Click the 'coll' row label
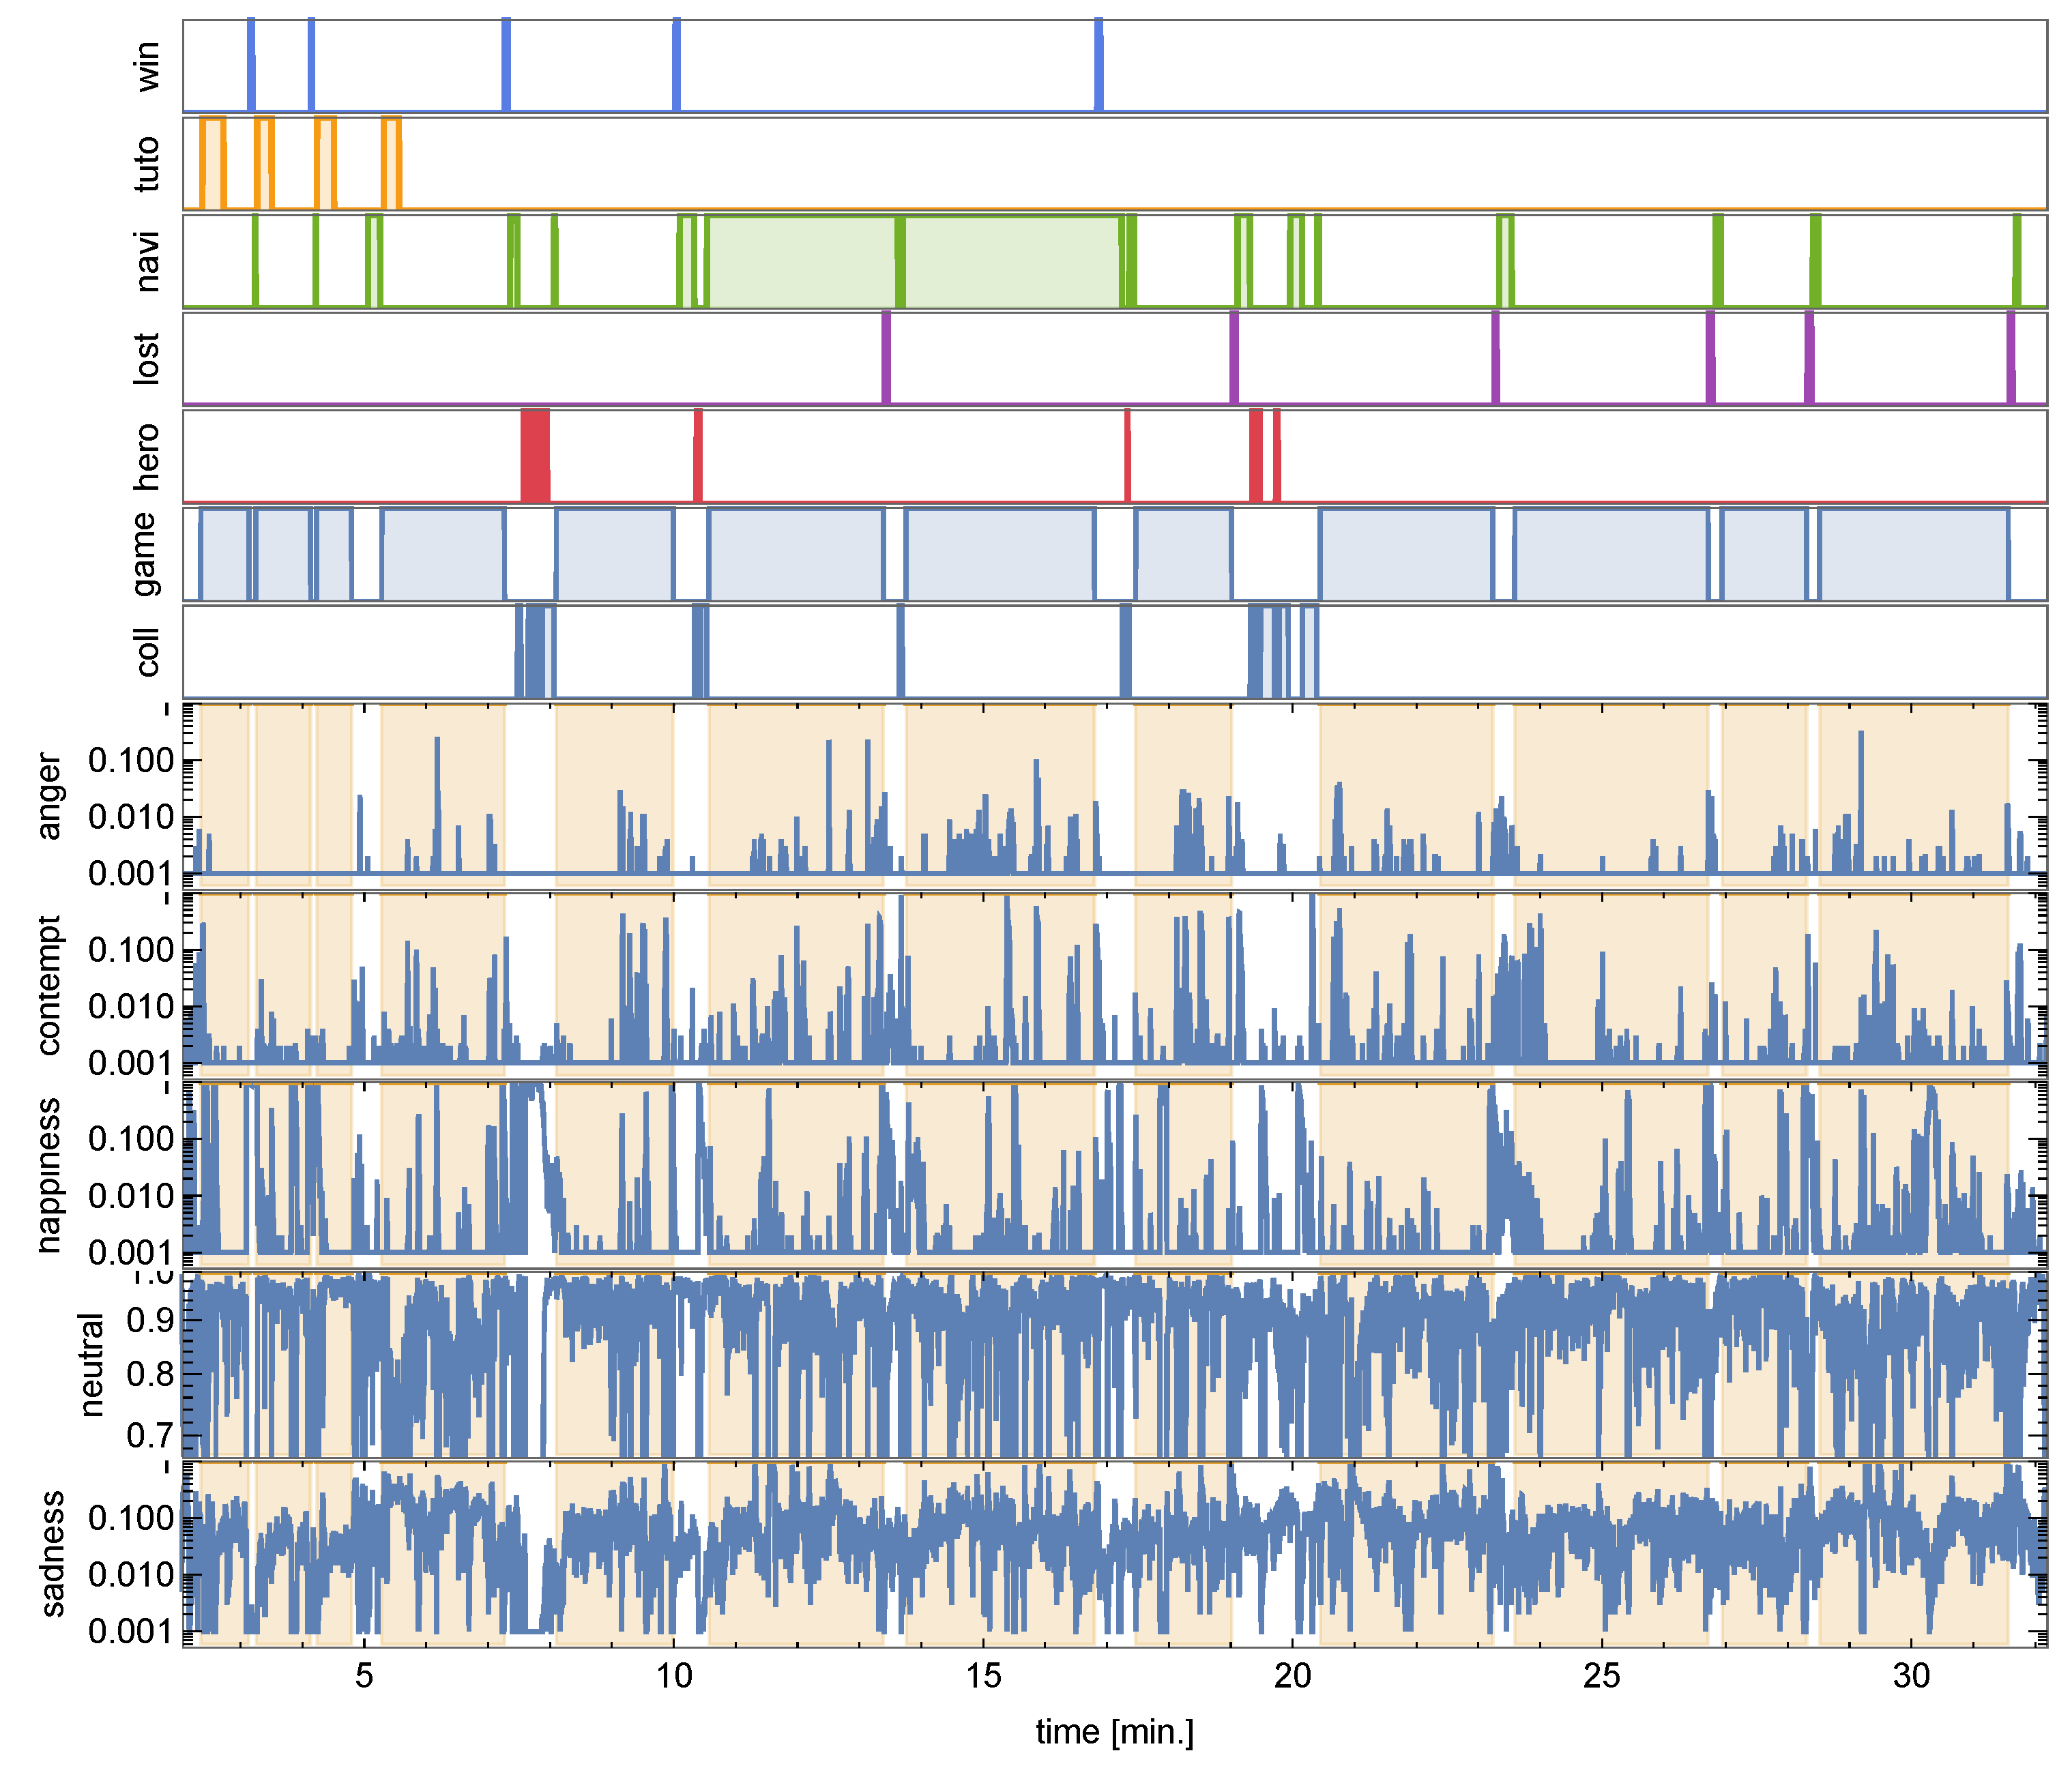2072x1766 pixels. tap(147, 651)
